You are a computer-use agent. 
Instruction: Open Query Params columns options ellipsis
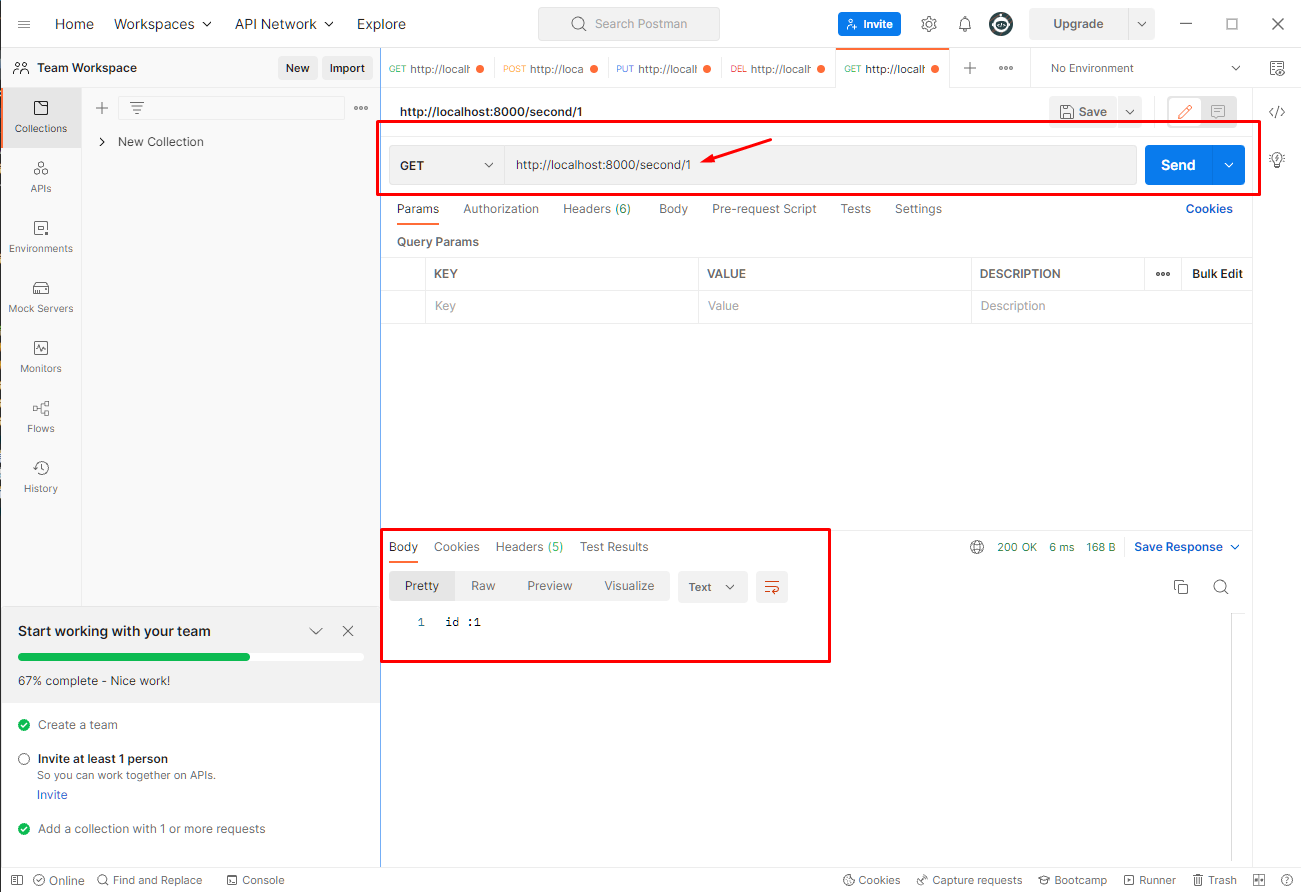click(x=1163, y=274)
